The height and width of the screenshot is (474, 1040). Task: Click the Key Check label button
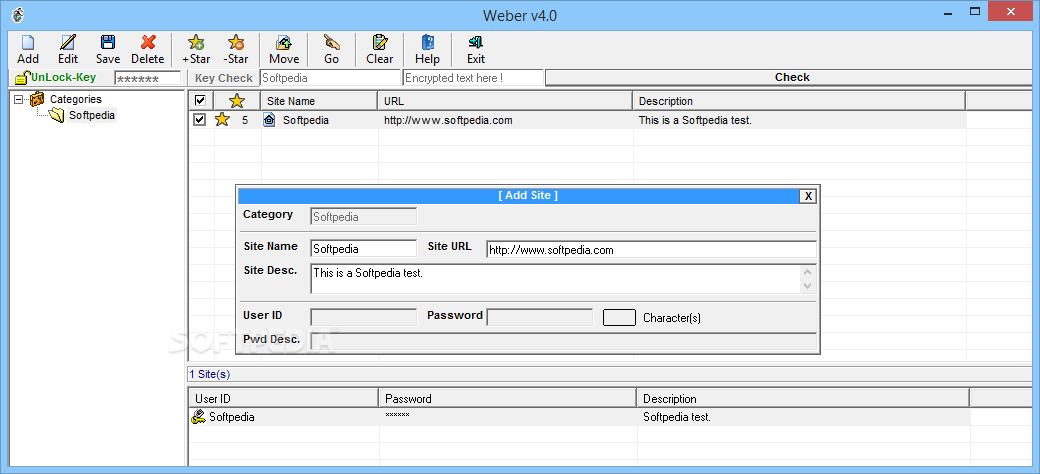[x=224, y=78]
